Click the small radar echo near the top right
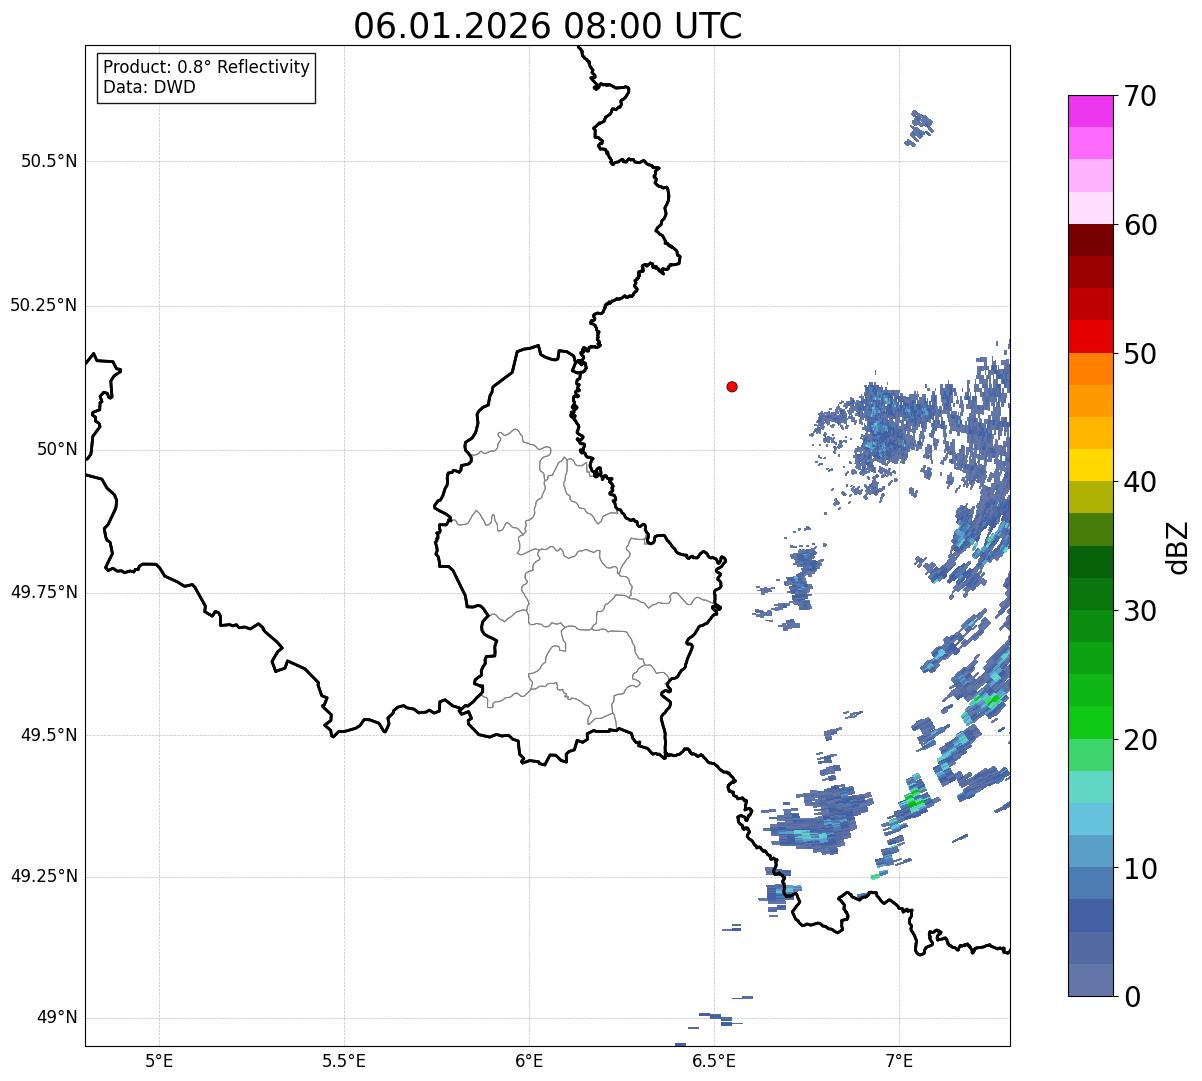The height and width of the screenshot is (1081, 1202). [920, 128]
